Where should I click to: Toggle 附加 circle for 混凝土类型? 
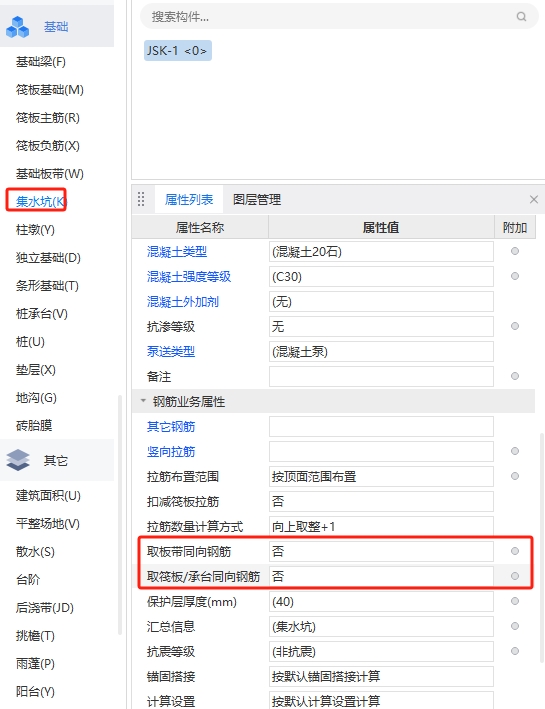[x=515, y=251]
